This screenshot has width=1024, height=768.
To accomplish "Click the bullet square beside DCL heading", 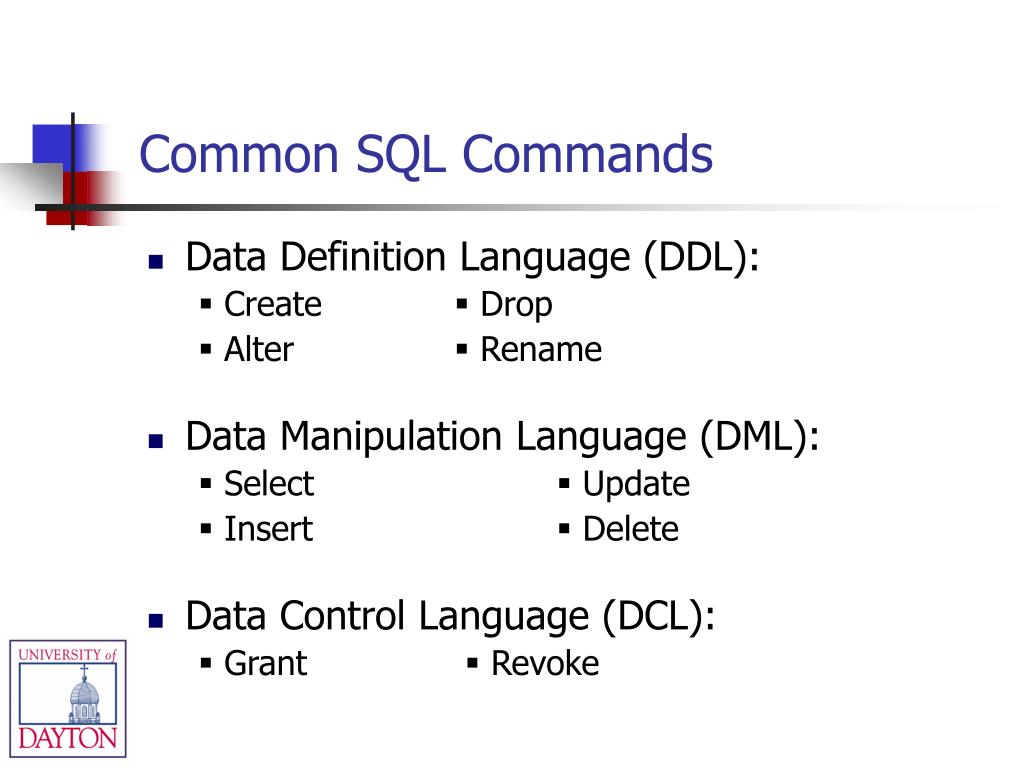I will (x=155, y=620).
